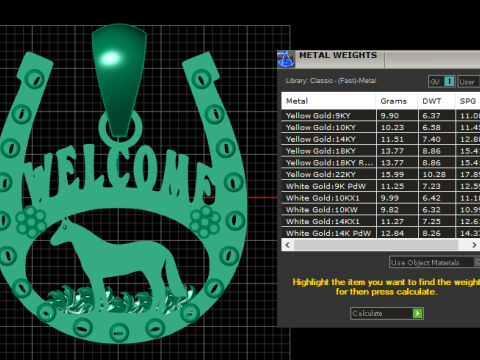480x360 pixels.
Task: Select the White Gold:10KW row
Action: coord(381,210)
